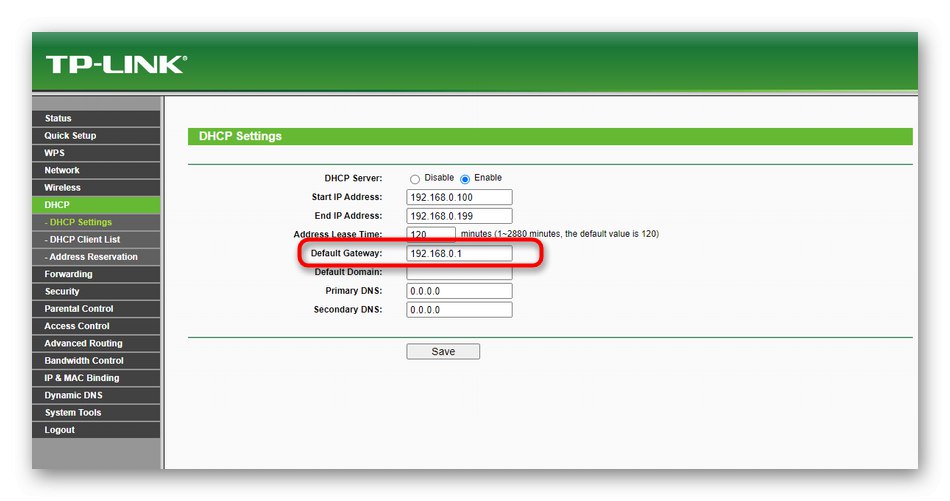Click the Start IP Address field

point(459,197)
